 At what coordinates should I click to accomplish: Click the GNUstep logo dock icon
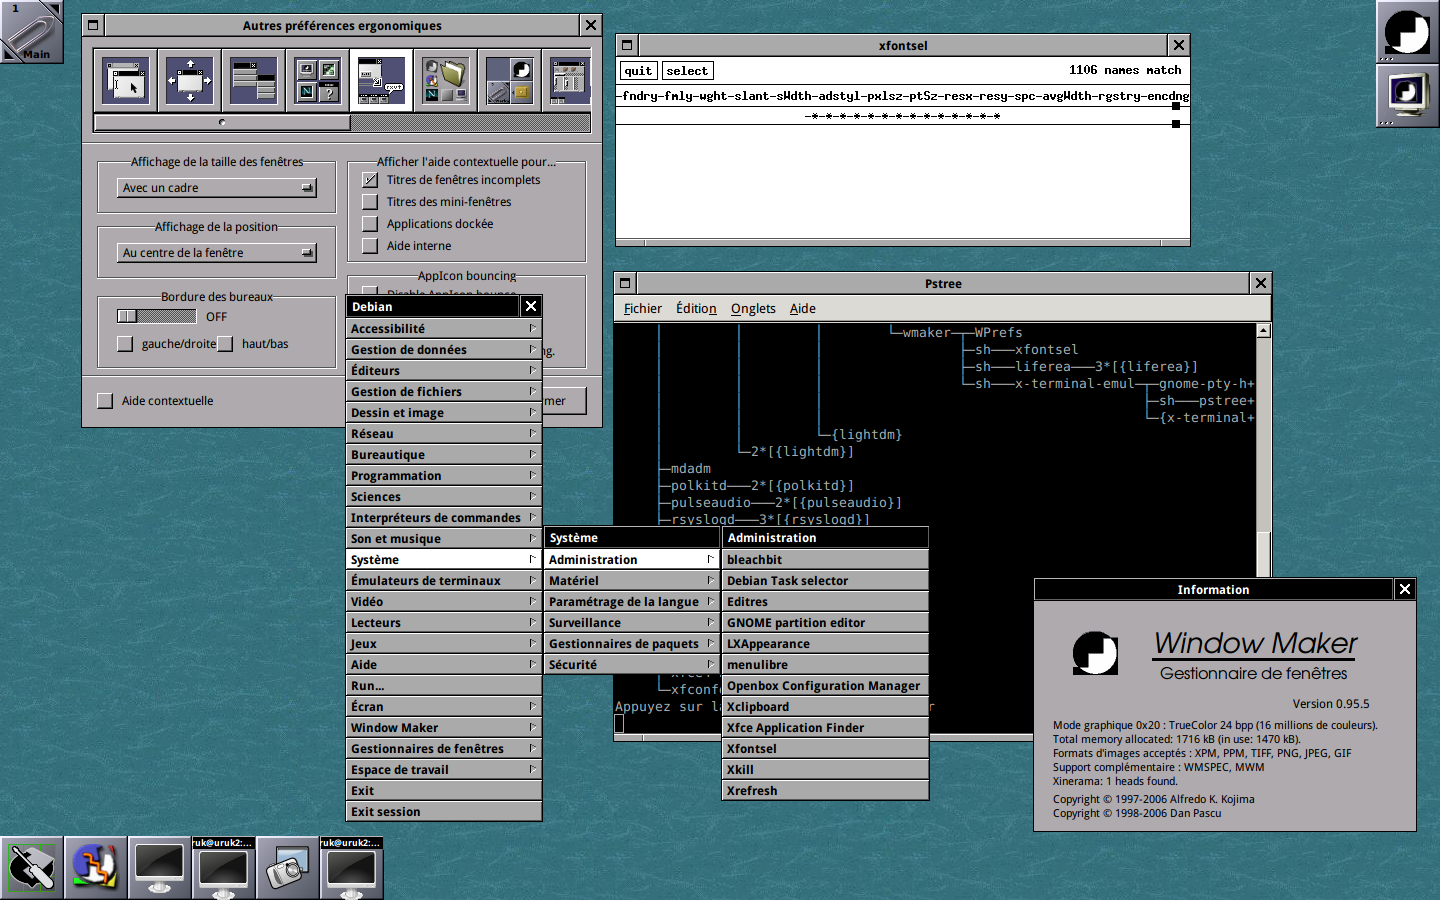[x=1408, y=32]
